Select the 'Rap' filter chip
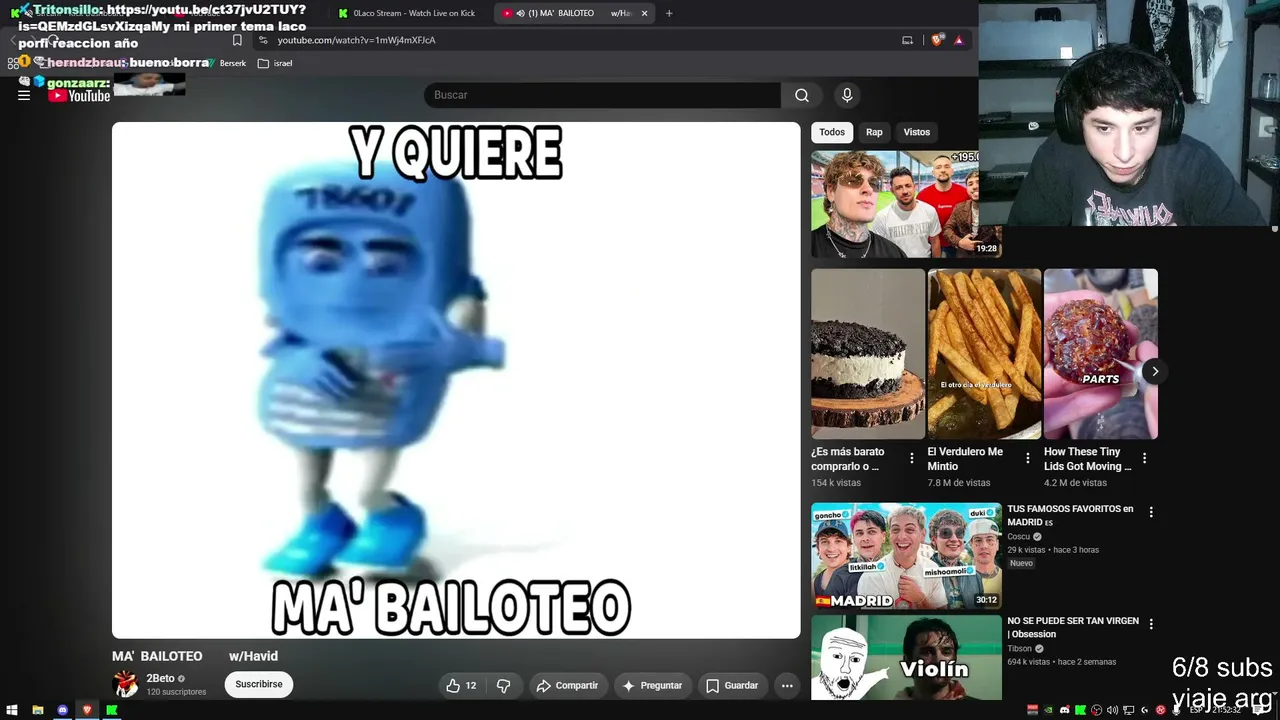This screenshot has height=720, width=1280. pos(874,132)
